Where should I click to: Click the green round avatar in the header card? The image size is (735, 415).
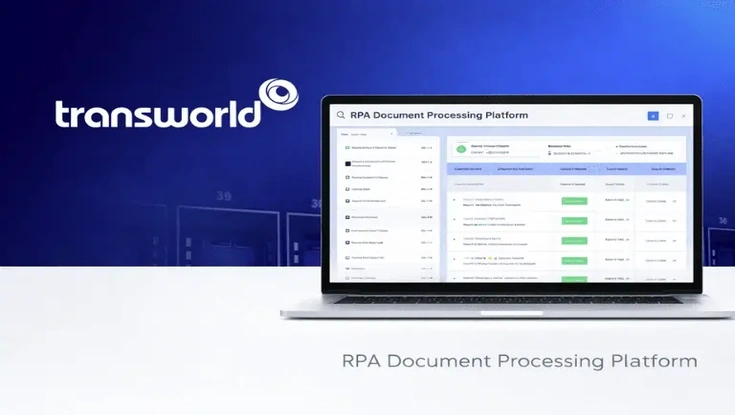pos(461,149)
